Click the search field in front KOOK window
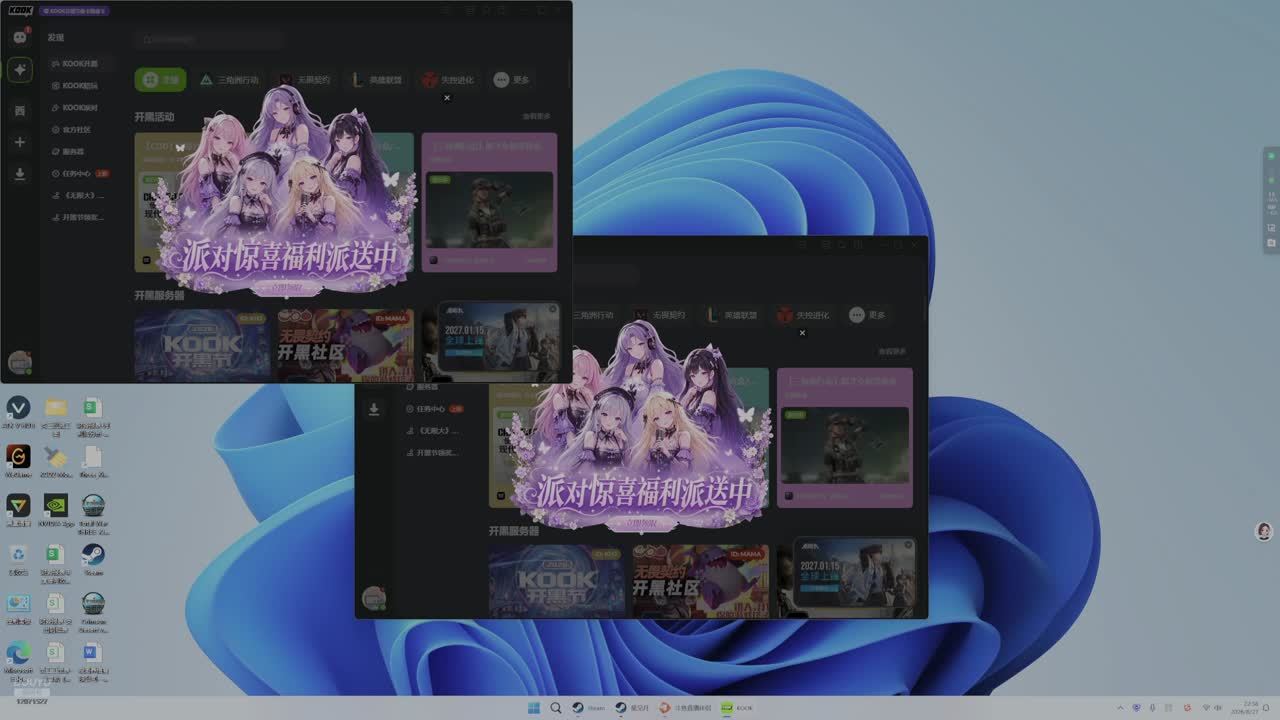Image resolution: width=1280 pixels, height=720 pixels. click(210, 39)
